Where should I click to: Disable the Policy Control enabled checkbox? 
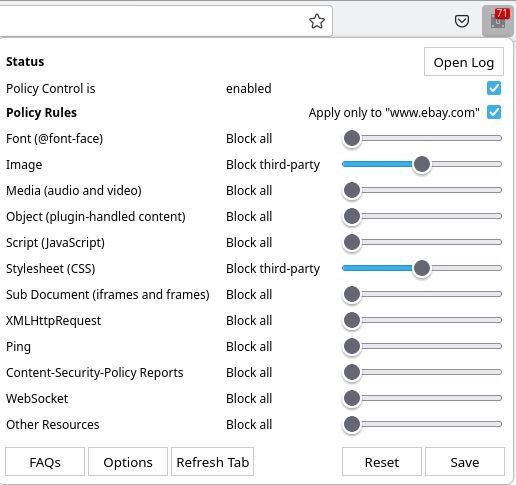click(494, 88)
